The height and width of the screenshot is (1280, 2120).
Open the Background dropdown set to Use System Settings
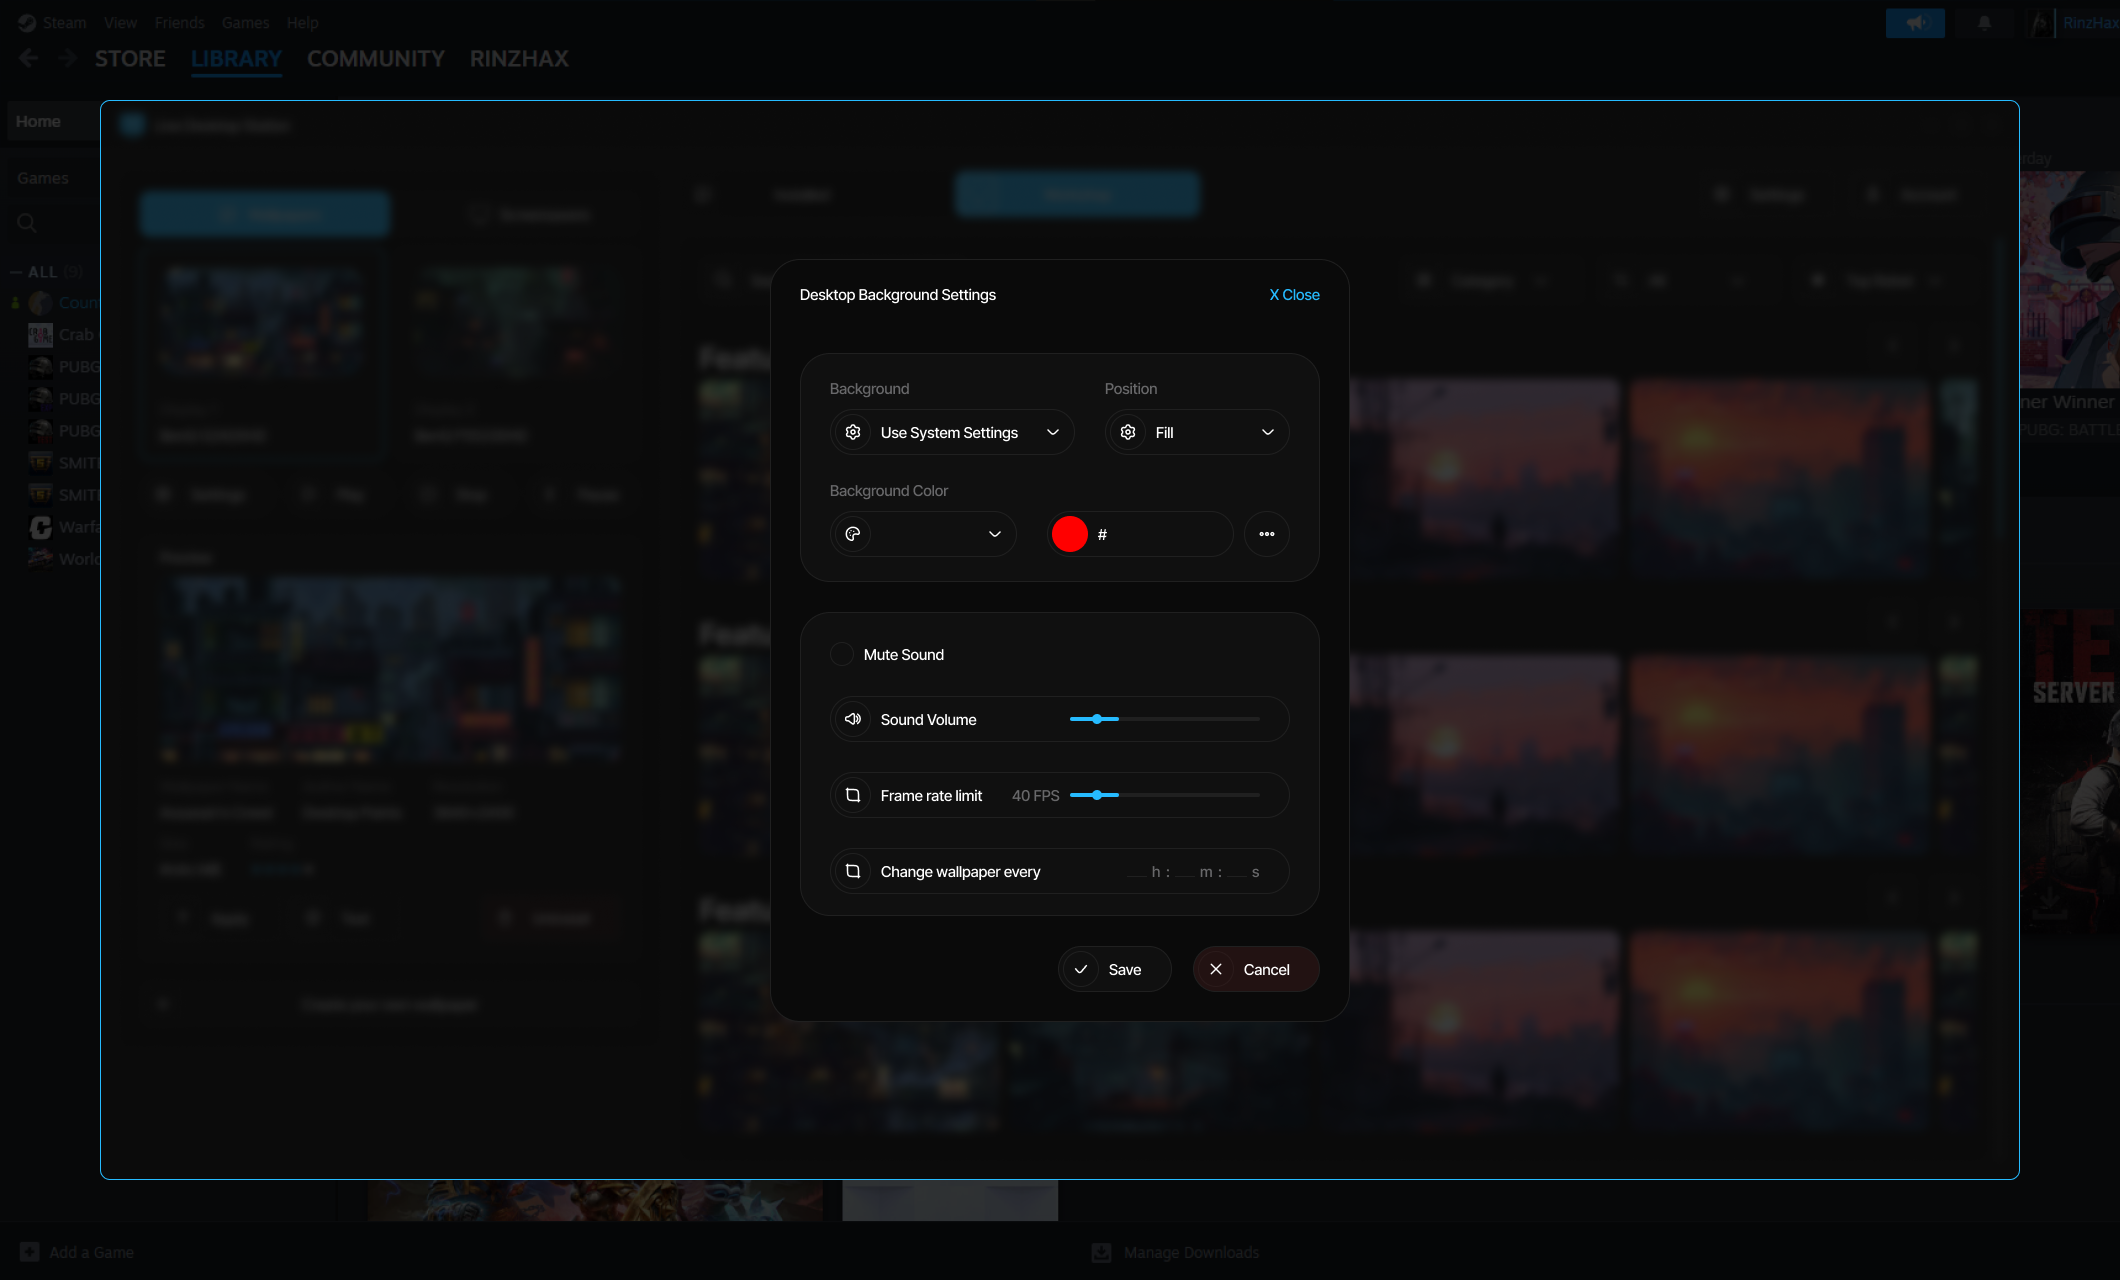(952, 432)
